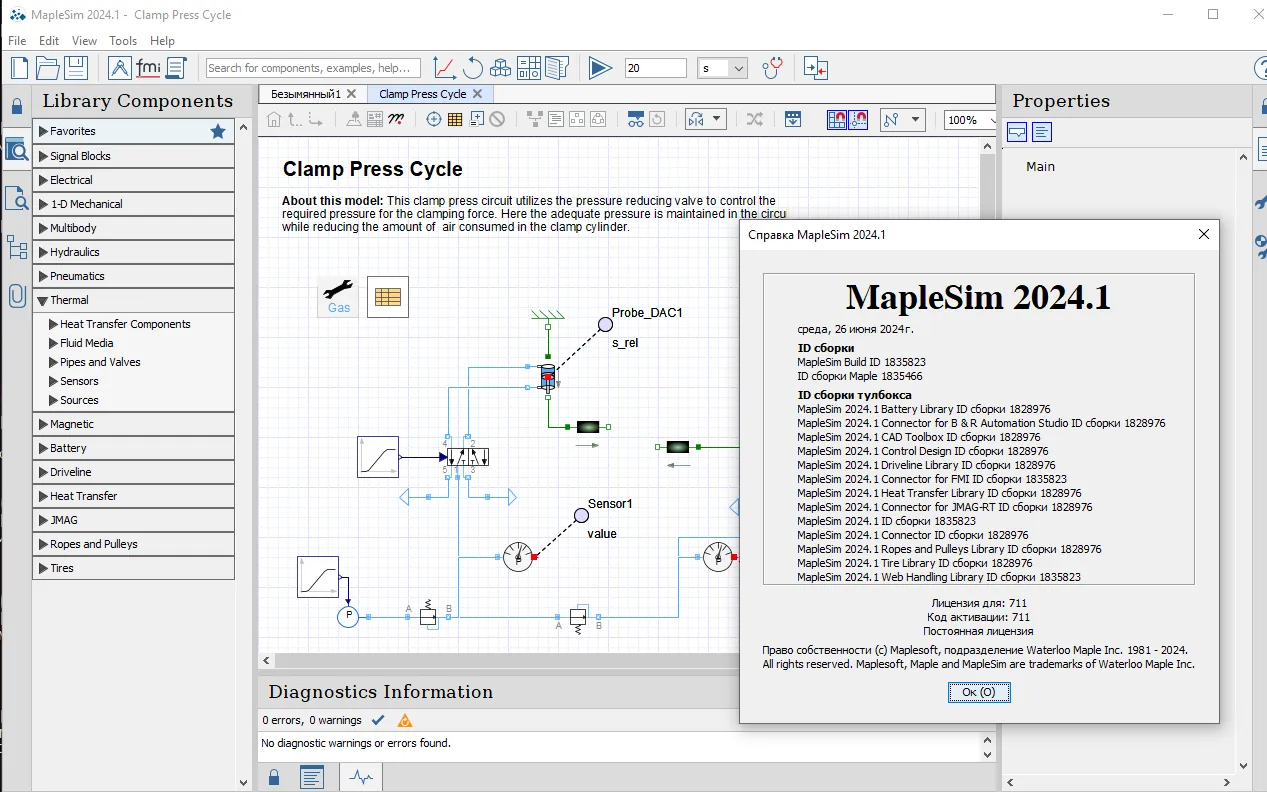Click the component search field
1267x792 pixels.
tap(312, 68)
